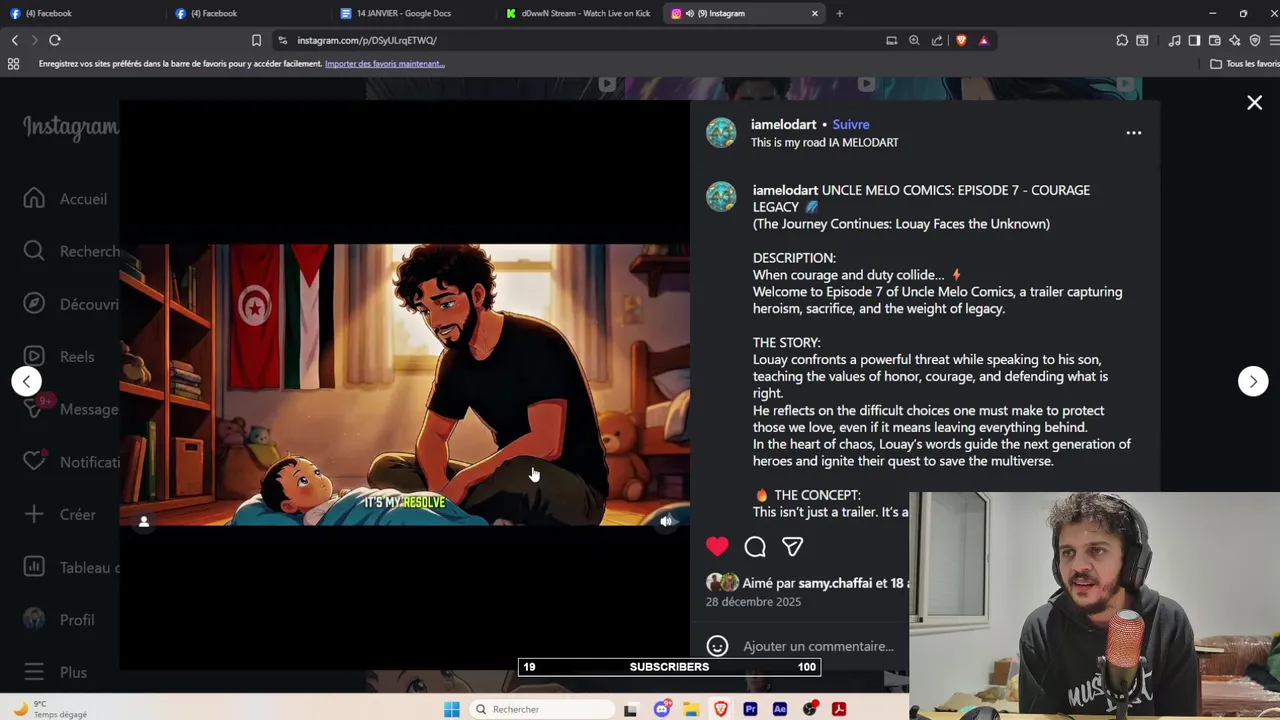1280x720 pixels.
Task: Open Discord from the taskbar
Action: 662,709
